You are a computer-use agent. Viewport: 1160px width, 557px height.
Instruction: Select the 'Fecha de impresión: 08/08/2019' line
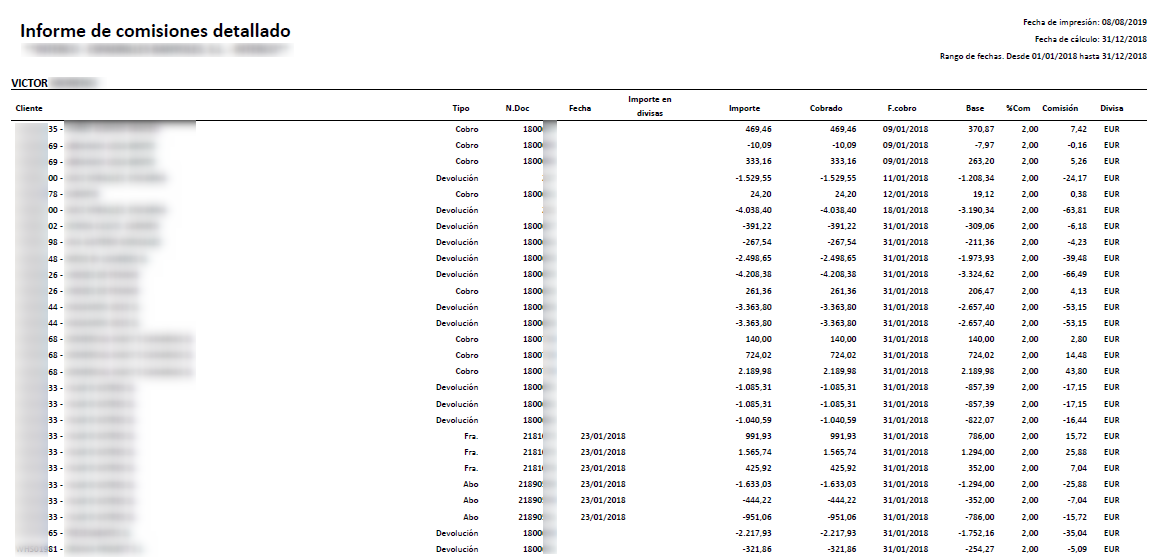(x=1084, y=23)
